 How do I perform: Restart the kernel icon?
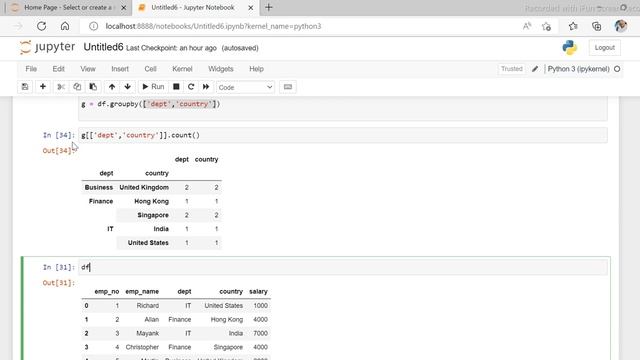point(191,87)
